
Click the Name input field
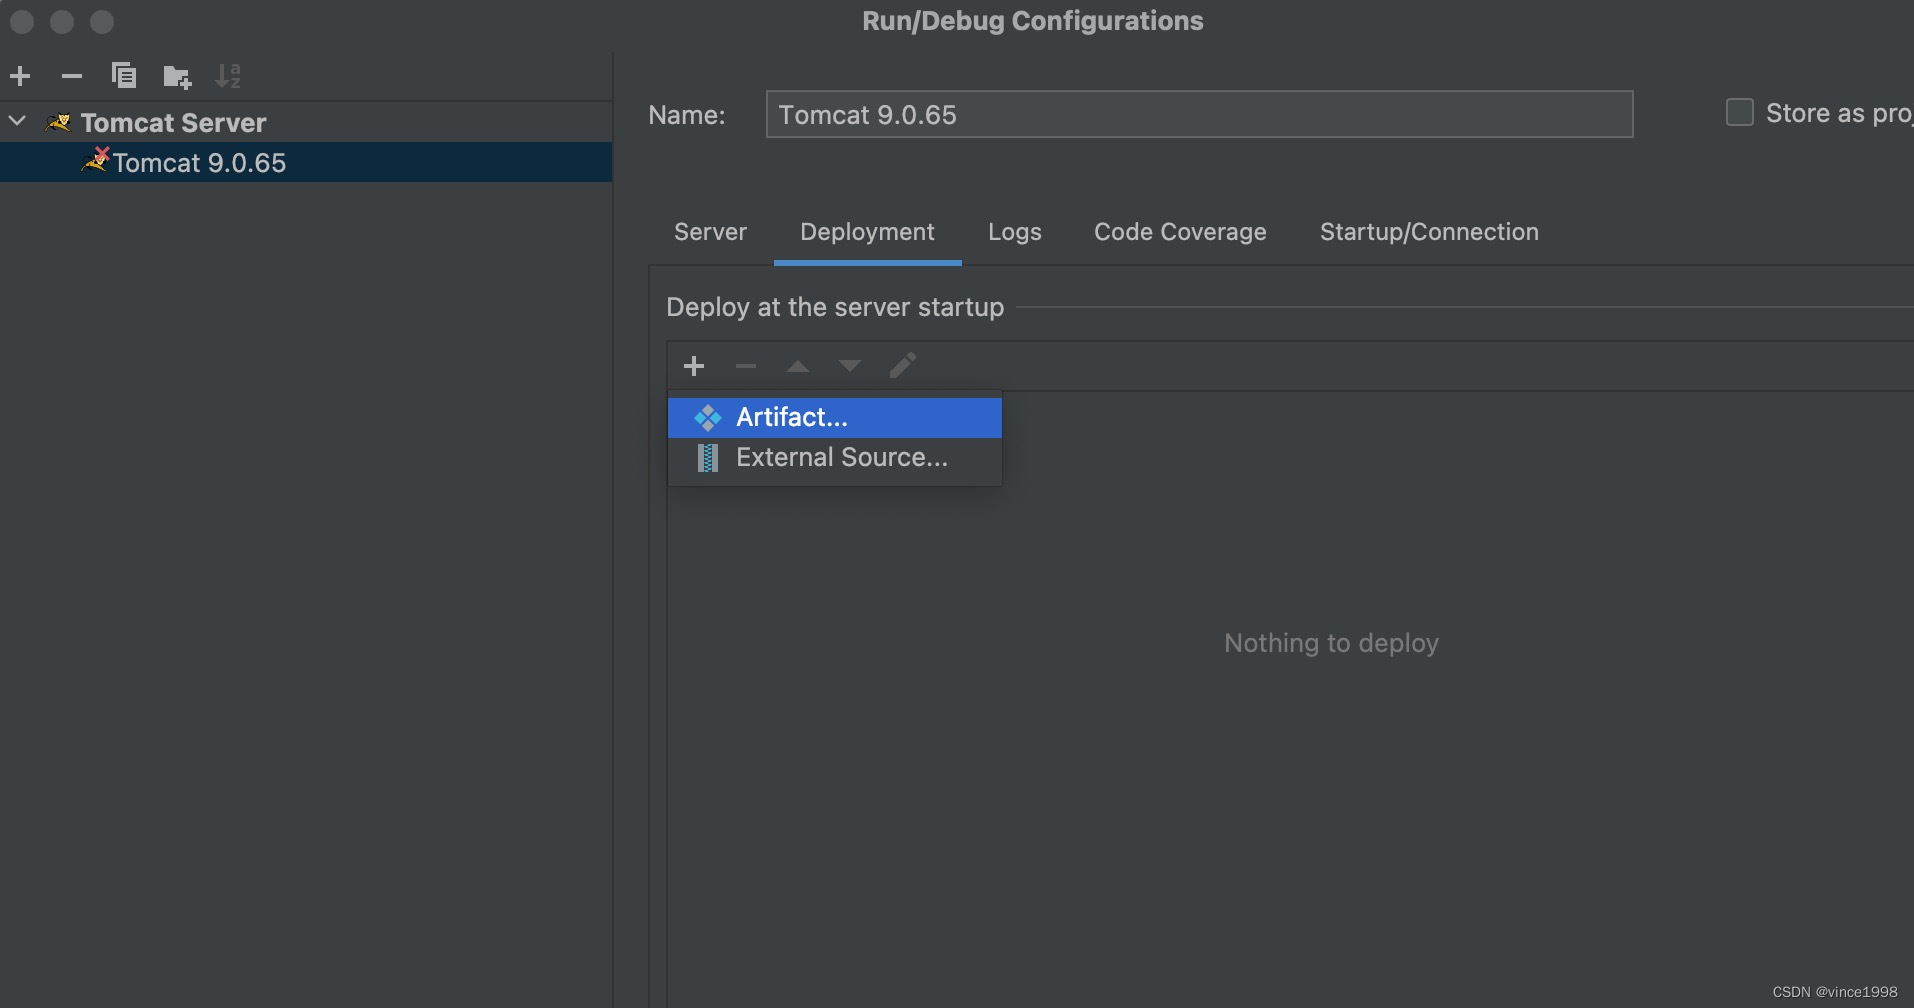pyautogui.click(x=1199, y=114)
